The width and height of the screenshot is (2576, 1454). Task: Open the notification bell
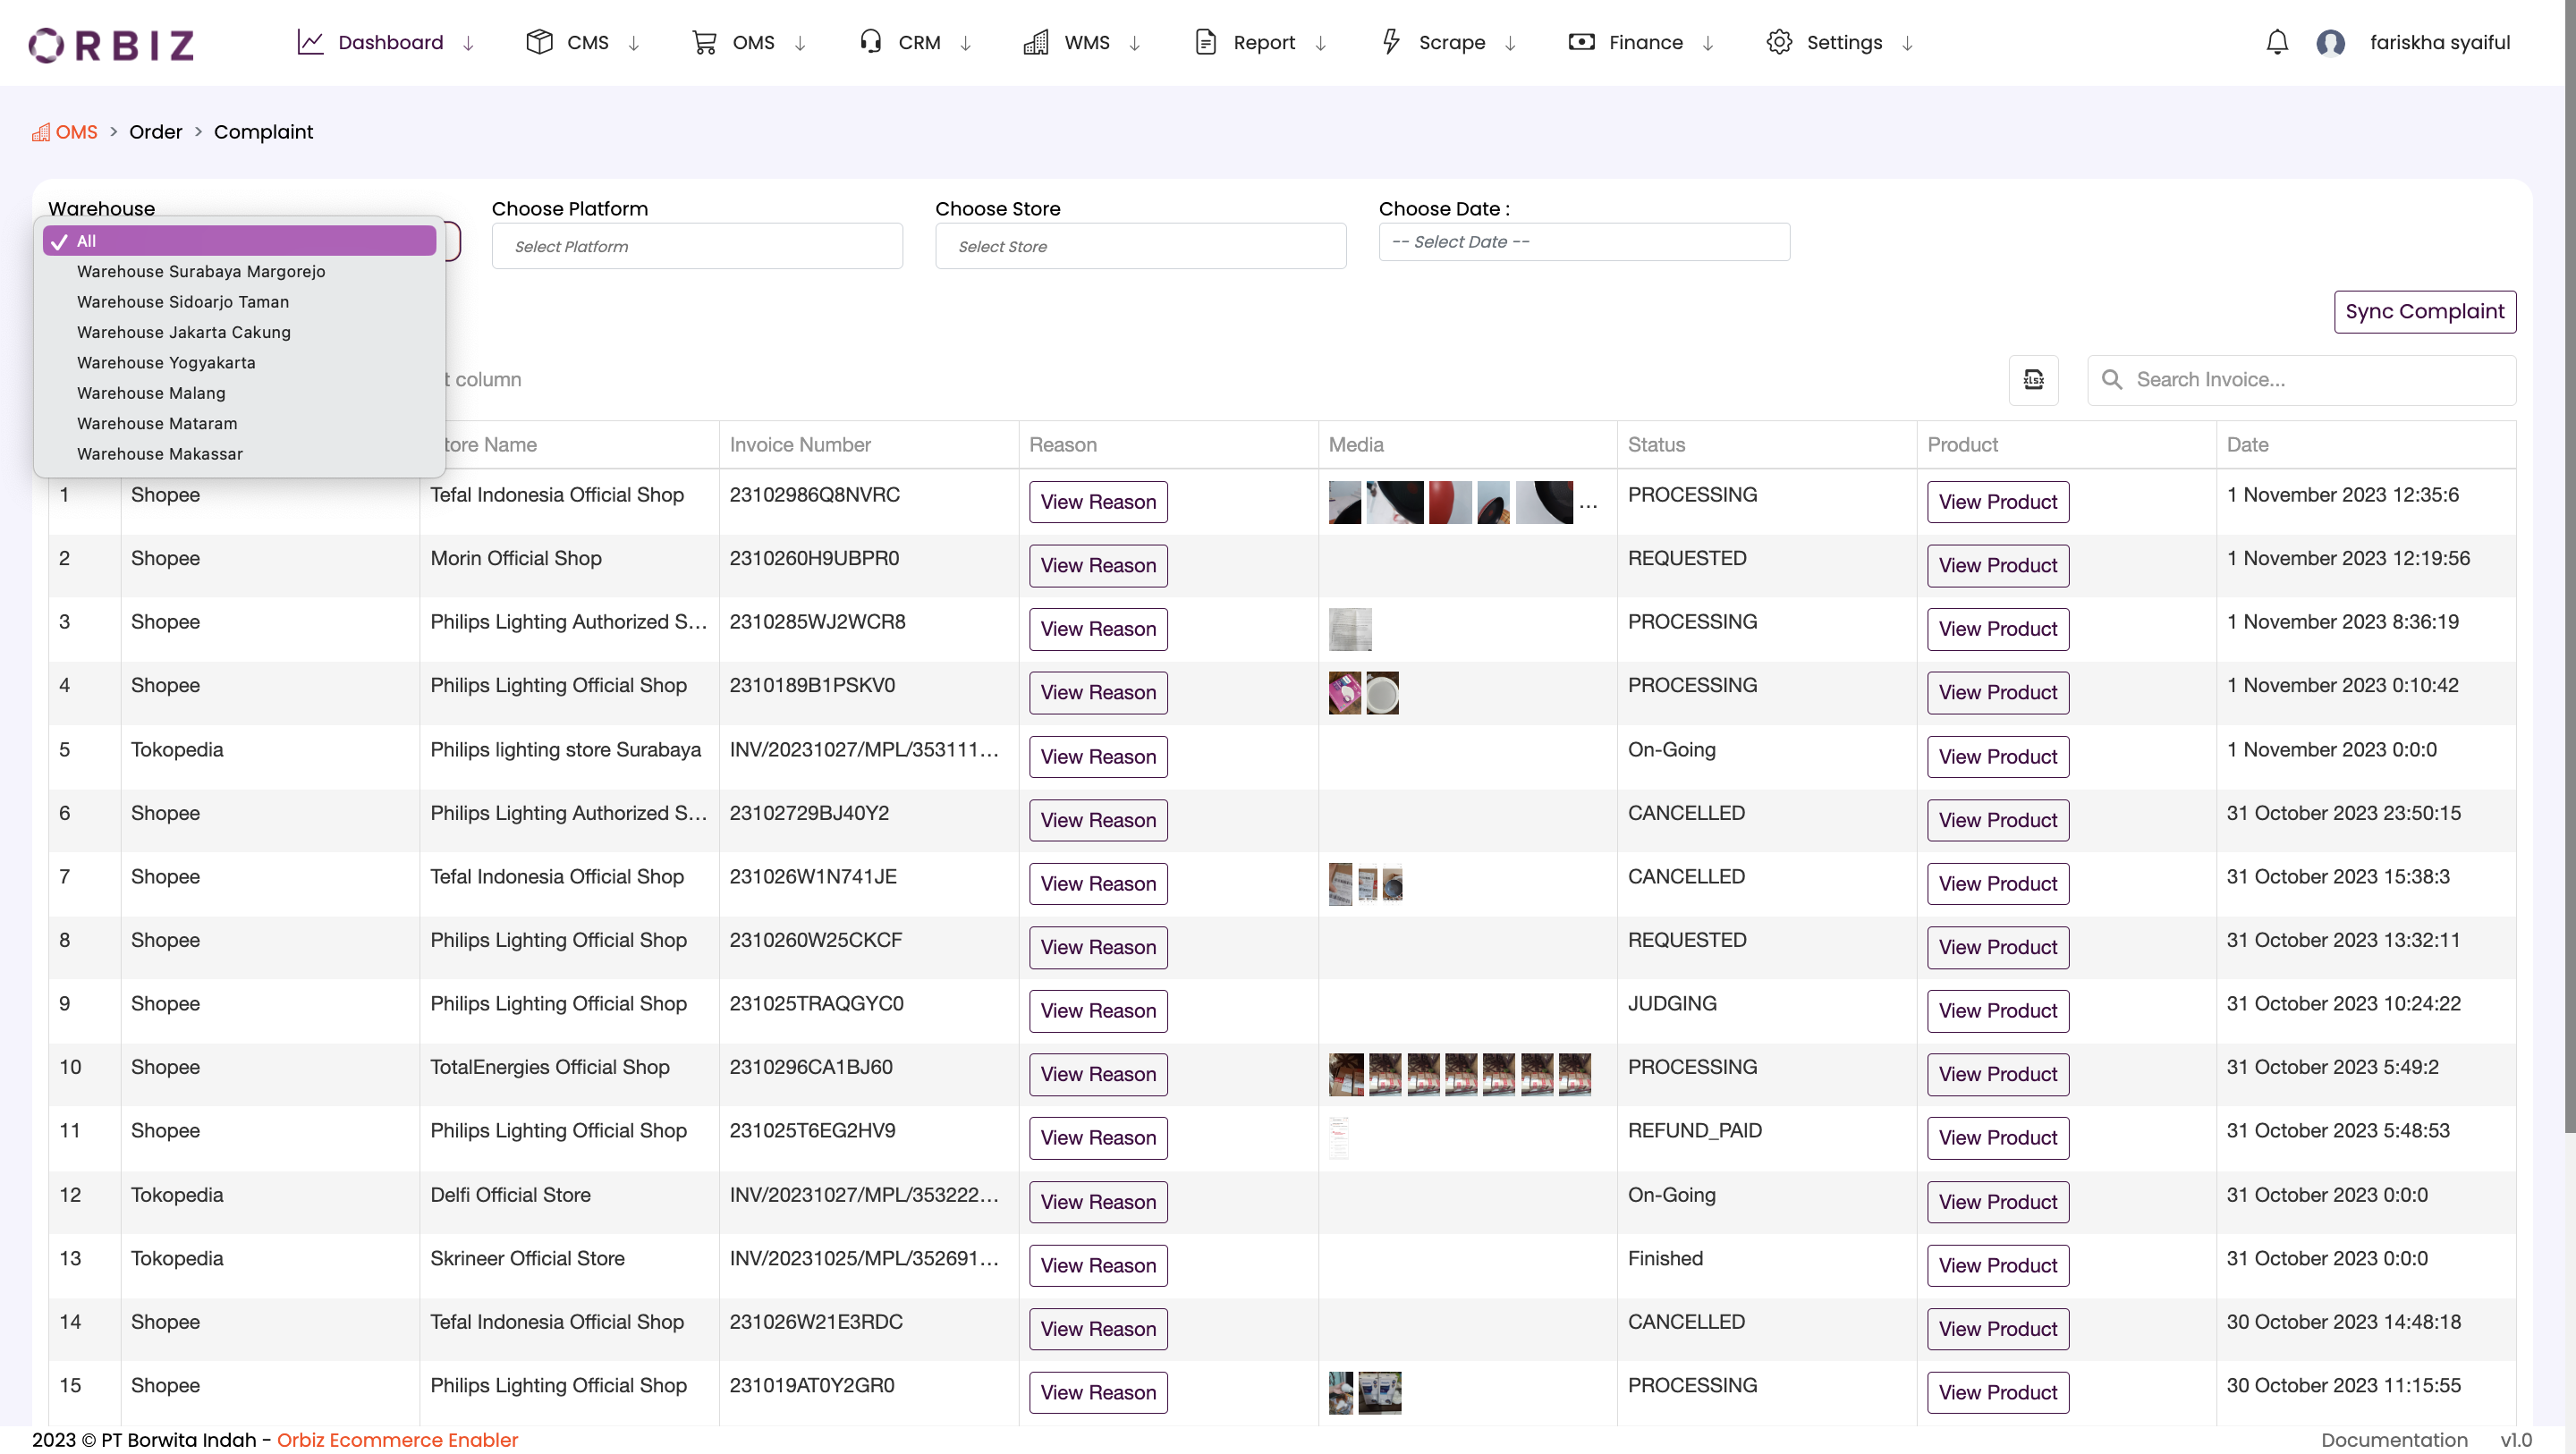click(2277, 42)
